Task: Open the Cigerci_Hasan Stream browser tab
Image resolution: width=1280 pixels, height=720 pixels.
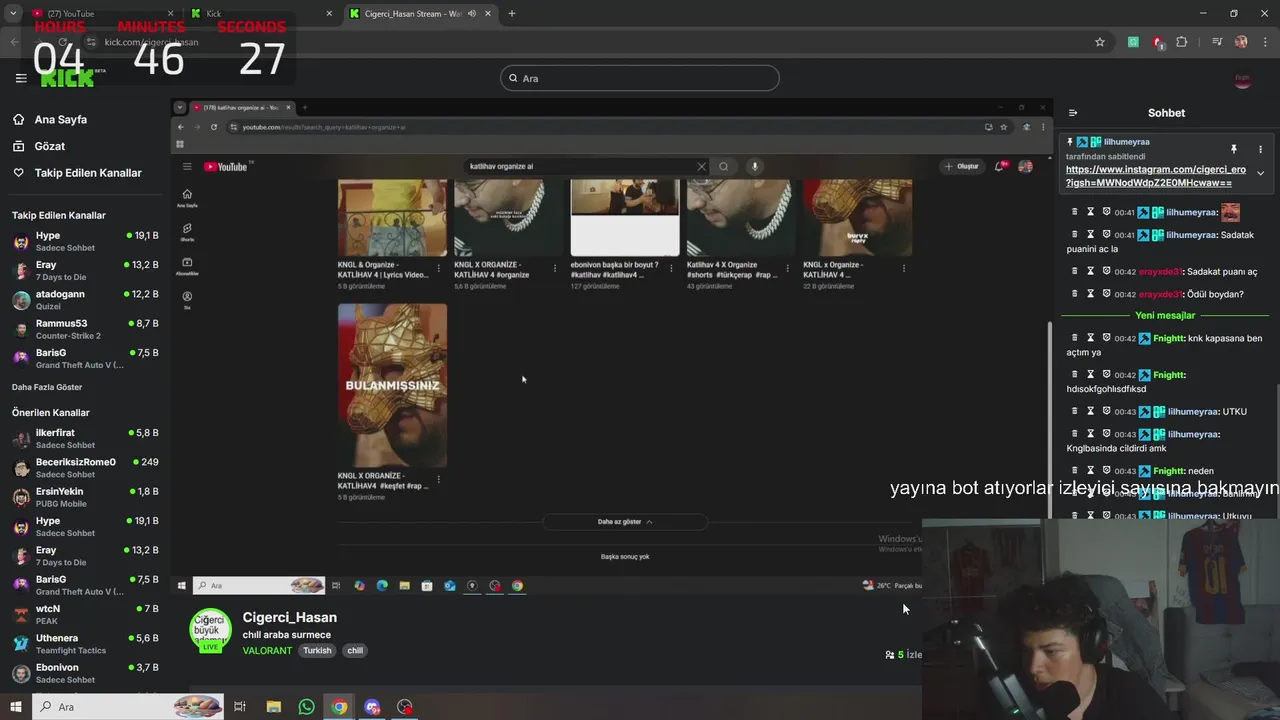Action: (x=420, y=14)
